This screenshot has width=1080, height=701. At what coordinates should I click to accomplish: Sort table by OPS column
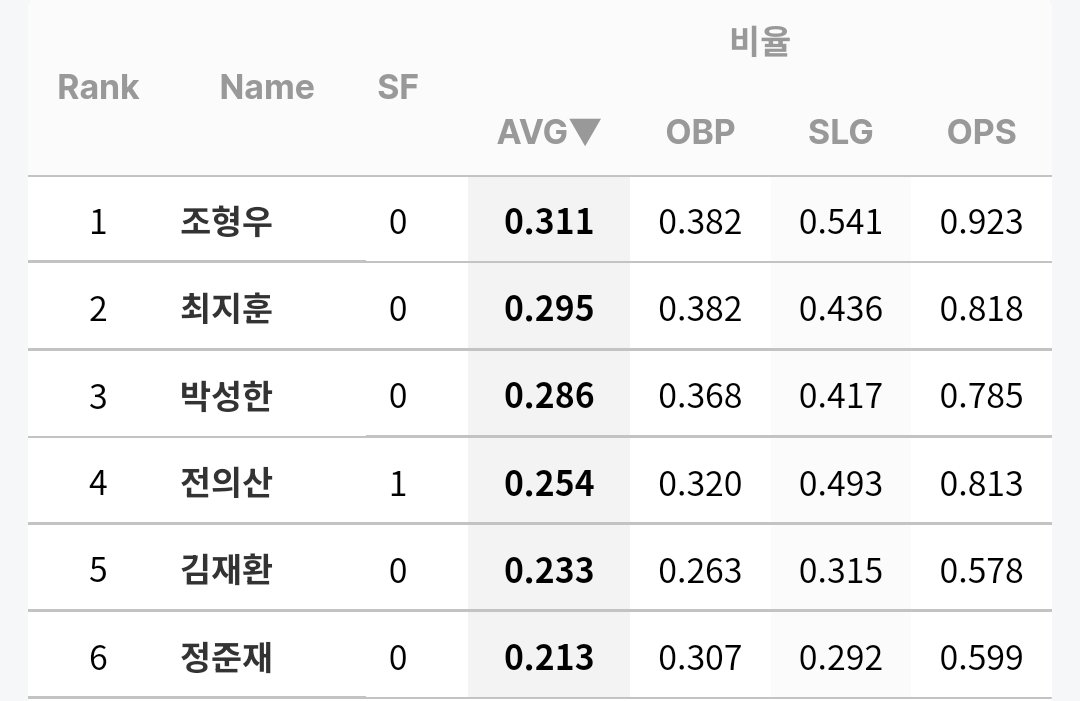[981, 132]
